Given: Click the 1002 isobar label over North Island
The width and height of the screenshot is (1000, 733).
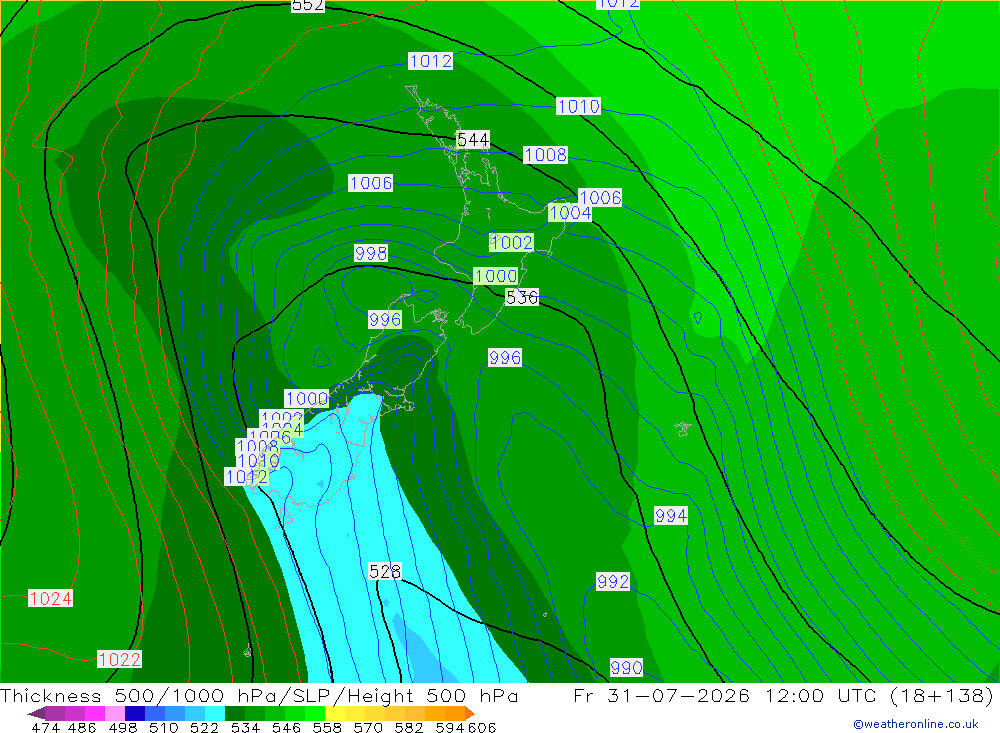Looking at the screenshot, I should tap(511, 242).
